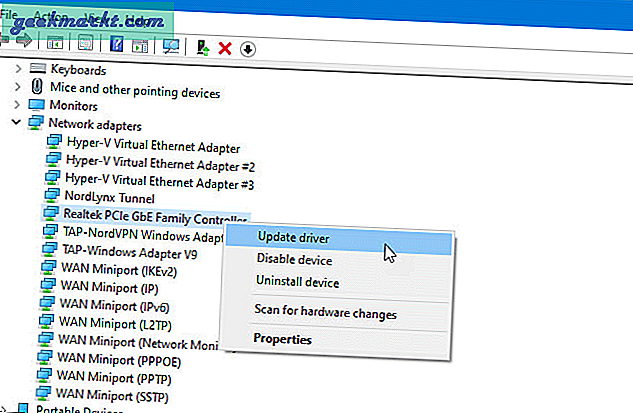
Task: Click the WAN Miniport (PPPOE) adapter icon
Action: click(x=44, y=357)
